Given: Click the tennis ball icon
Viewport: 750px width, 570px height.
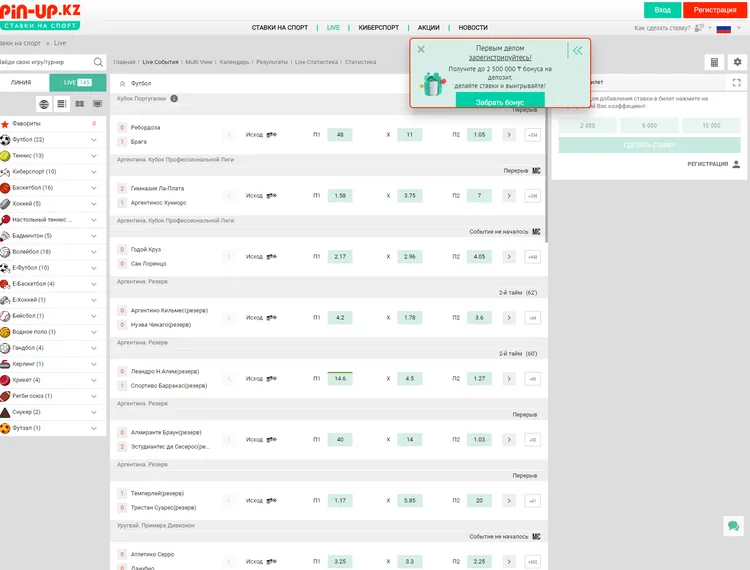Looking at the screenshot, I should 5,156.
